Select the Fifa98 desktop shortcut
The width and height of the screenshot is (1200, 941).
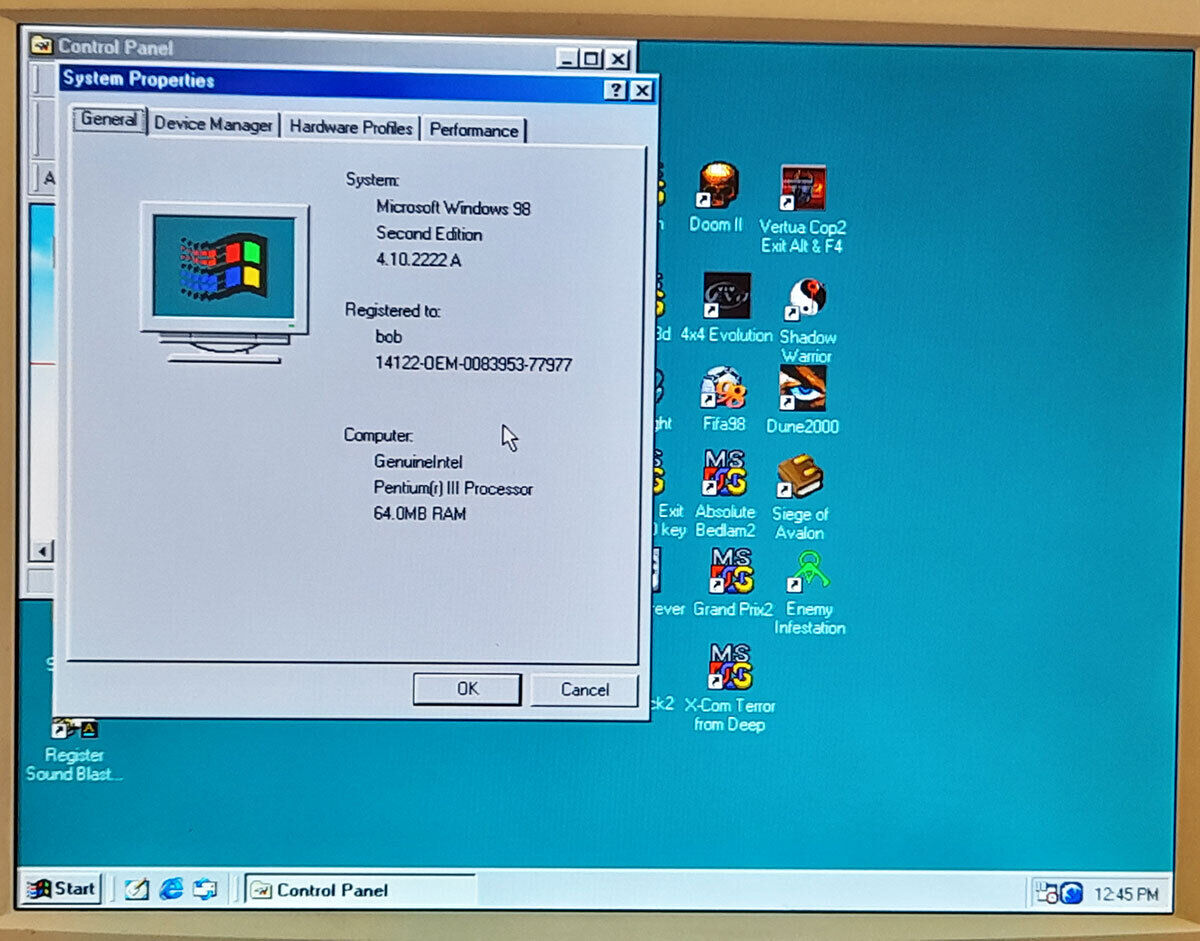[723, 399]
